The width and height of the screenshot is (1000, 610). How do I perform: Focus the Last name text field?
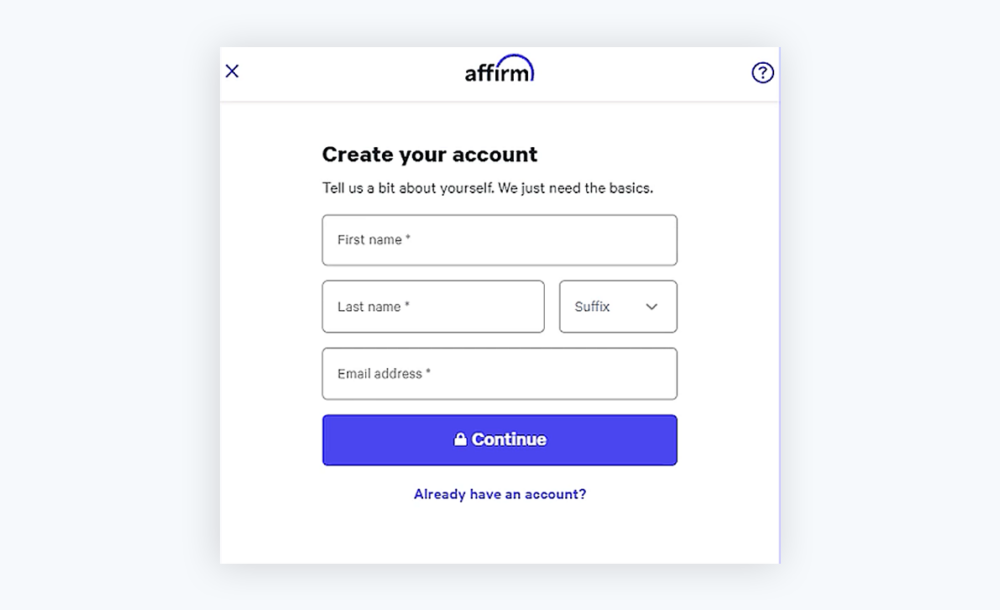coord(432,306)
